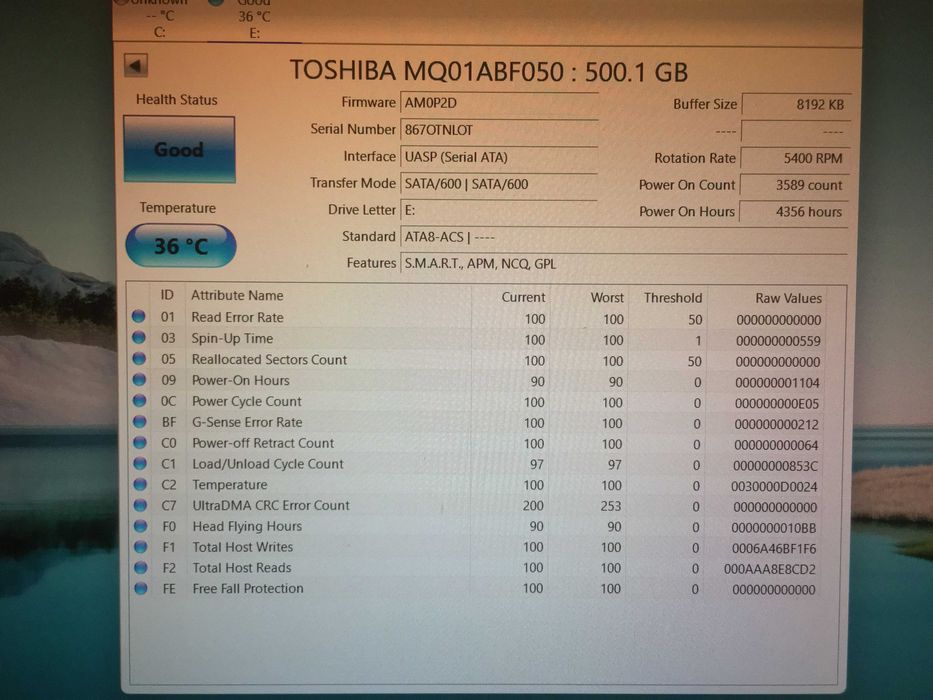Click the status dot for Head Flying Hours

tap(140, 526)
